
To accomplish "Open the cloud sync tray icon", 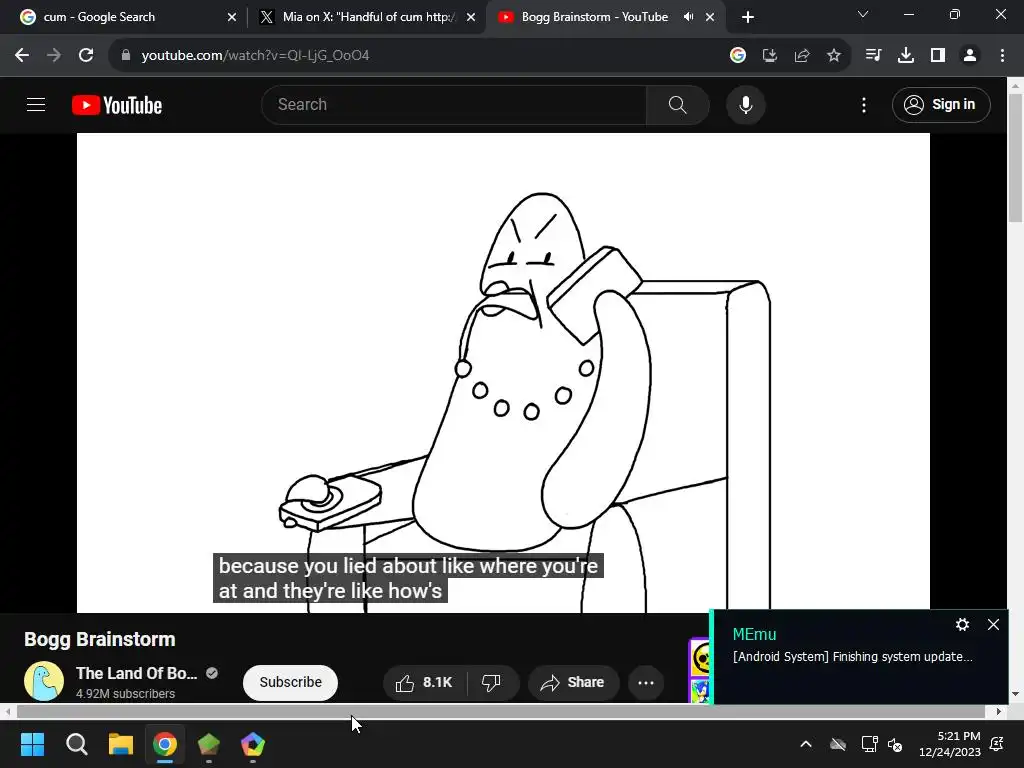I will (838, 744).
